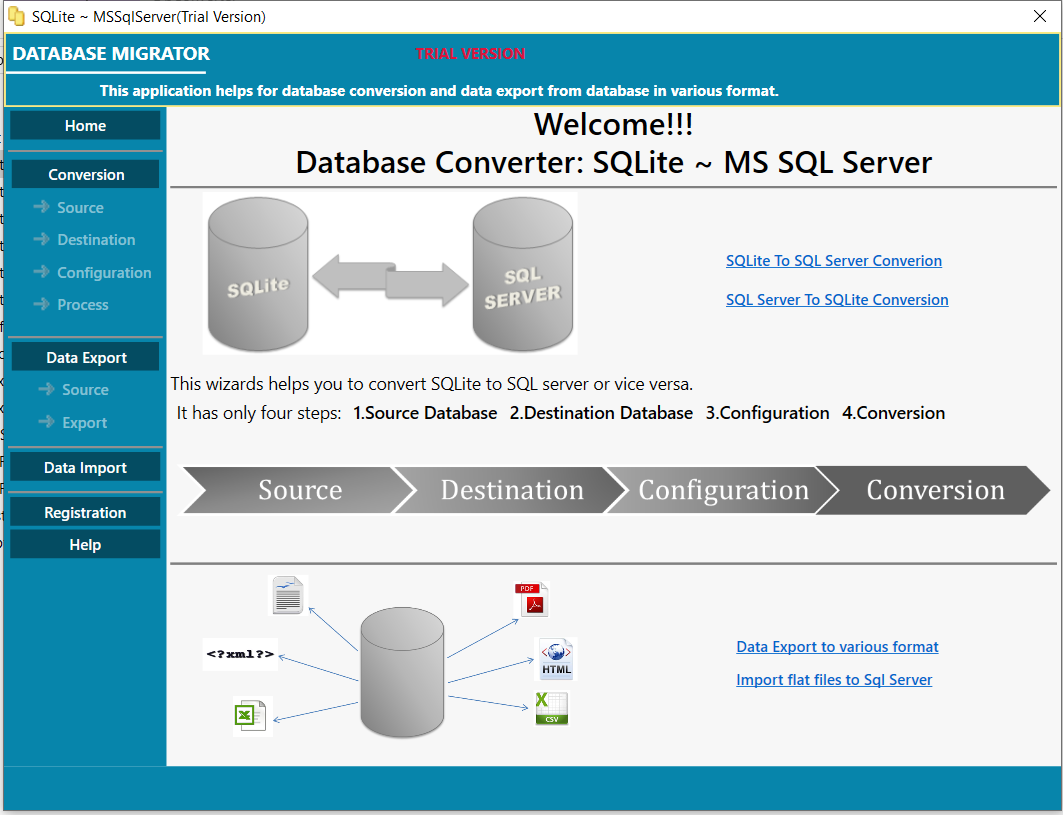Click the red TRIAL VERSION label
Screen dimensions: 1063x815
470,54
